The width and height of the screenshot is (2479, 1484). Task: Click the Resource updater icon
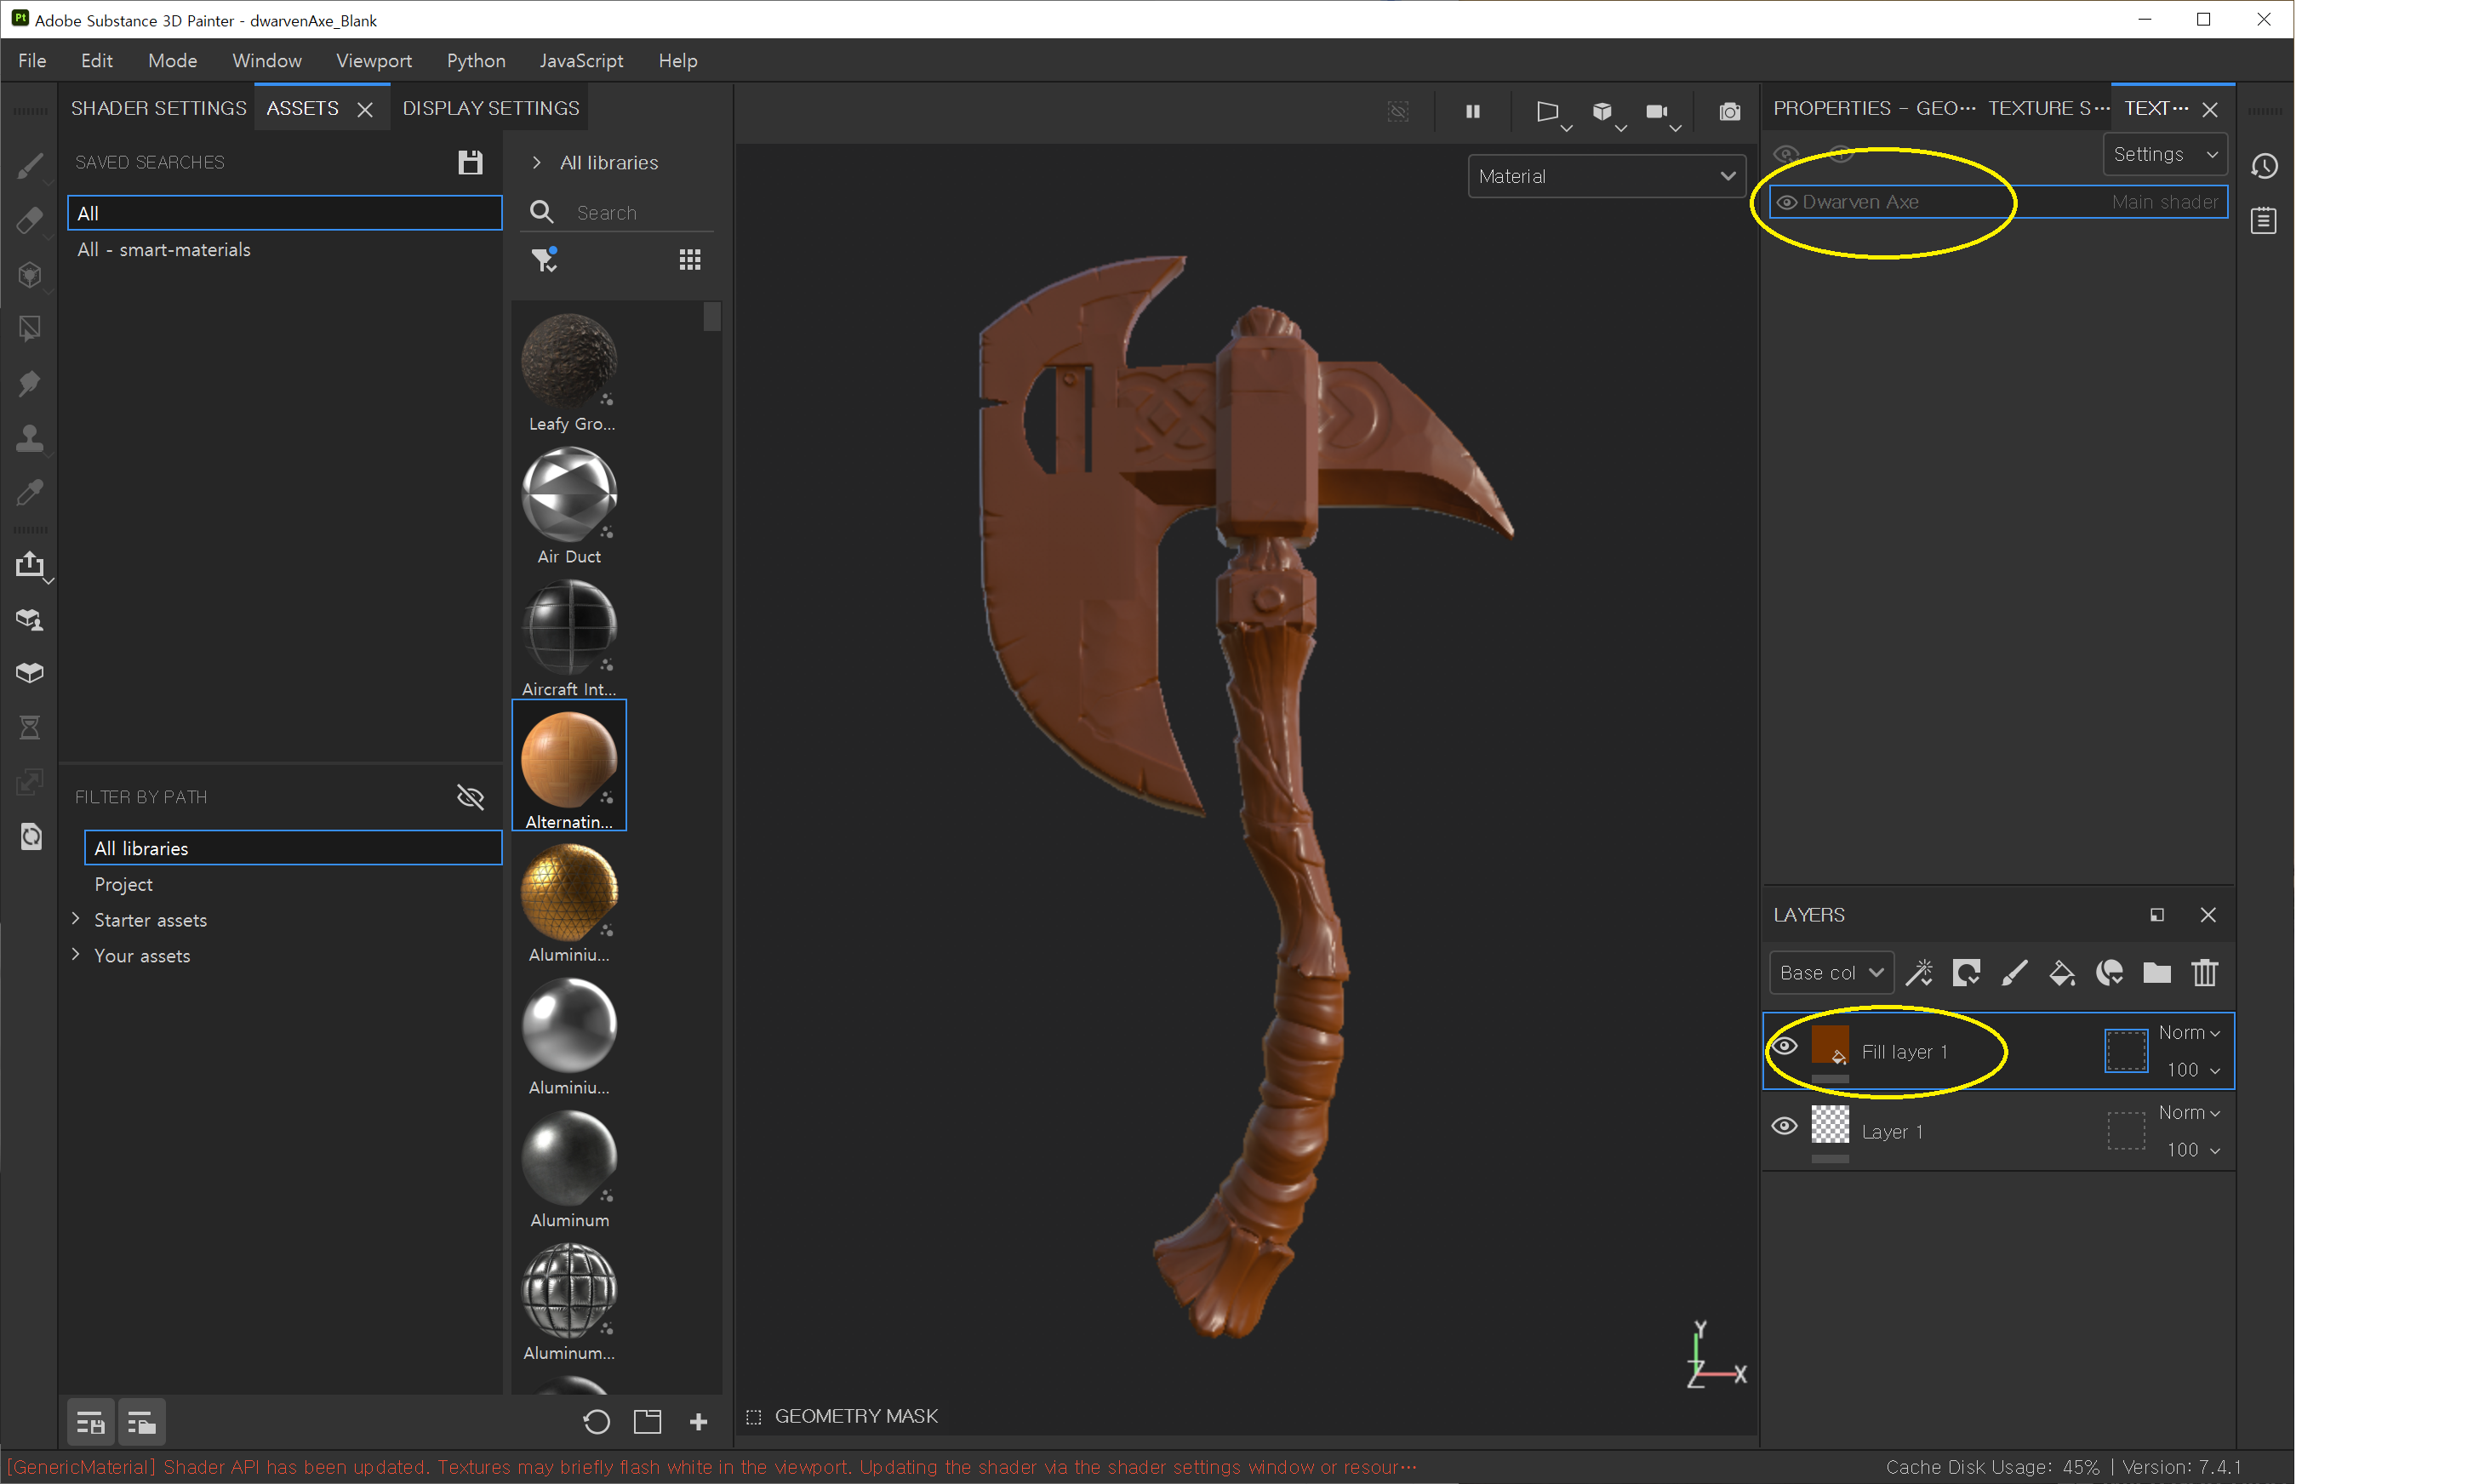point(30,836)
